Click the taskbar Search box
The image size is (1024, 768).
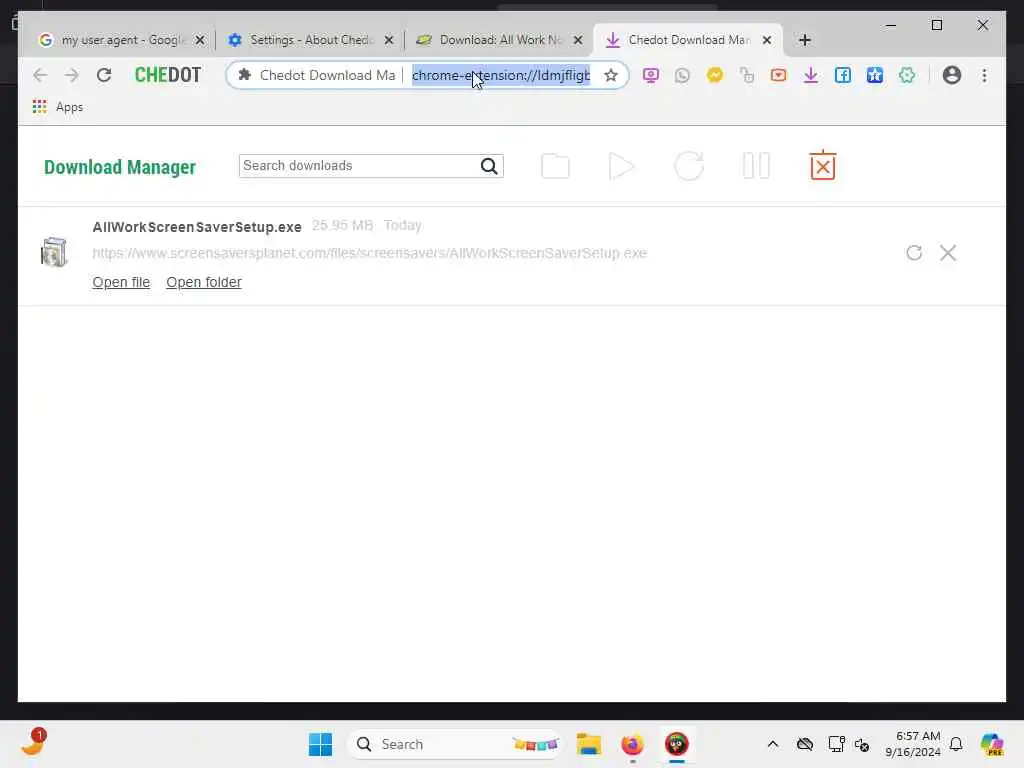click(x=455, y=744)
